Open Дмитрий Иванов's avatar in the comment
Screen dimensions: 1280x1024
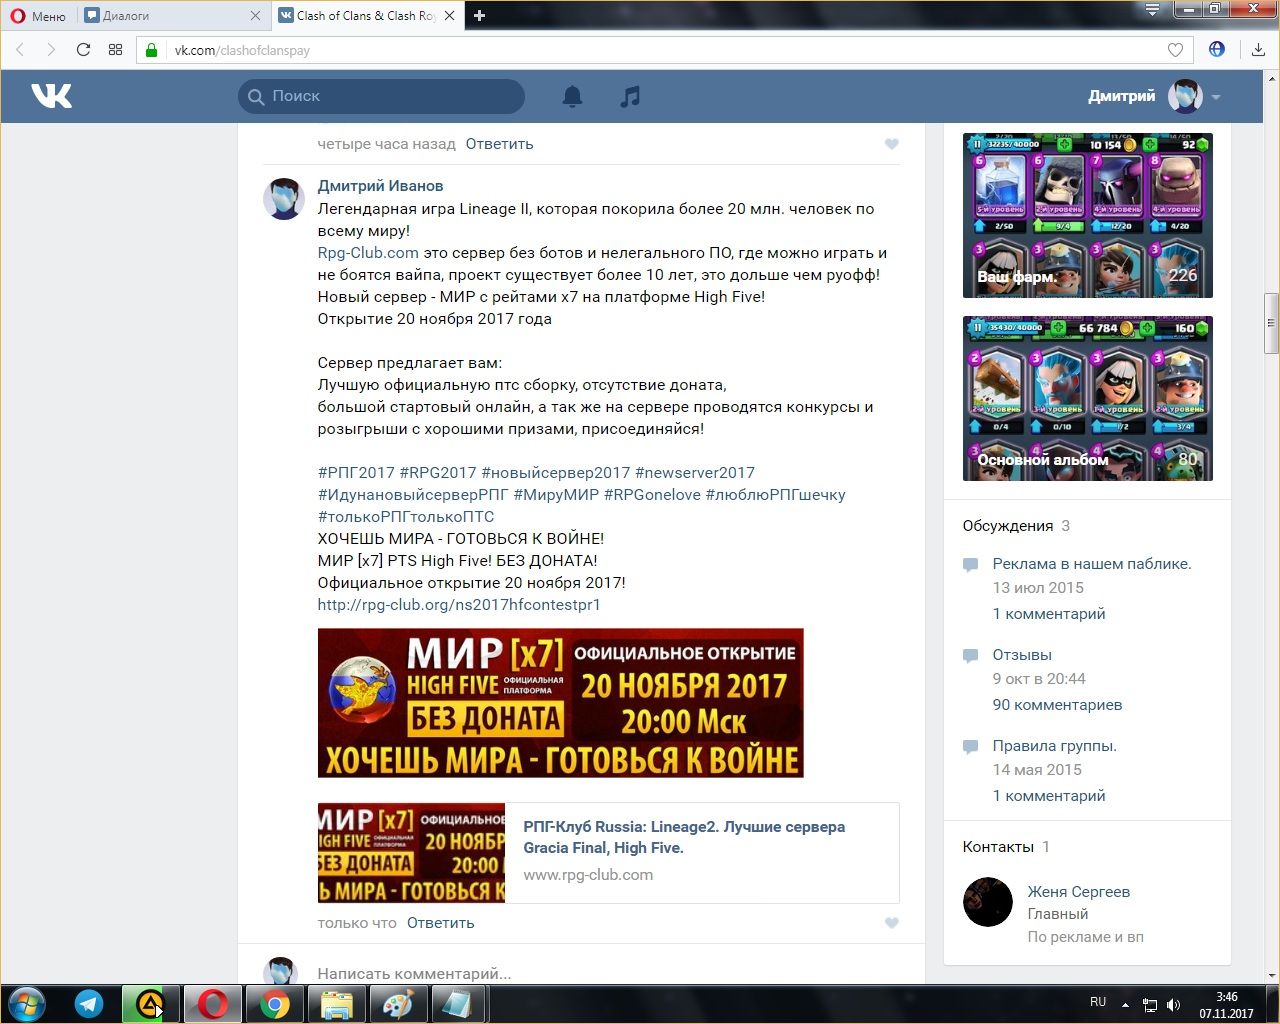[283, 199]
